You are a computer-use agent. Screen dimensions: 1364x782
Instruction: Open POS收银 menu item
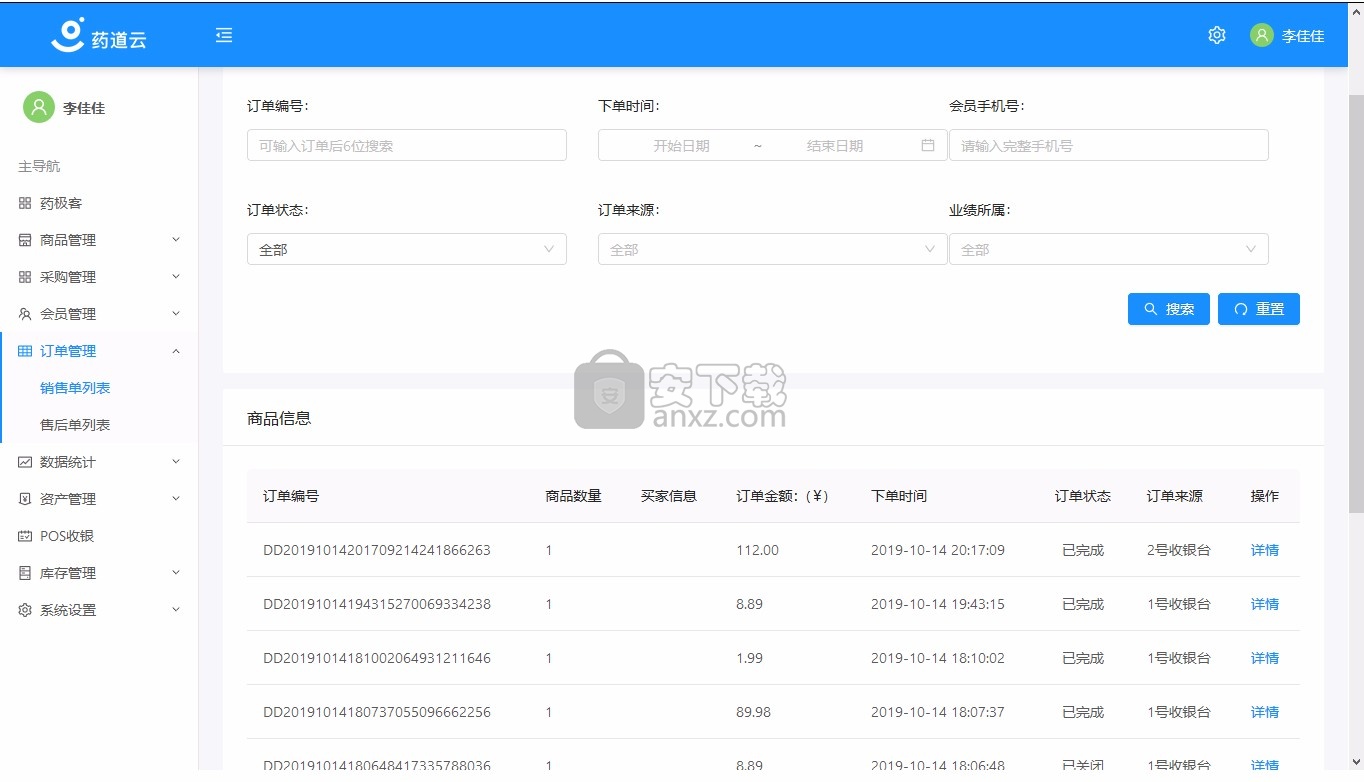pos(67,536)
